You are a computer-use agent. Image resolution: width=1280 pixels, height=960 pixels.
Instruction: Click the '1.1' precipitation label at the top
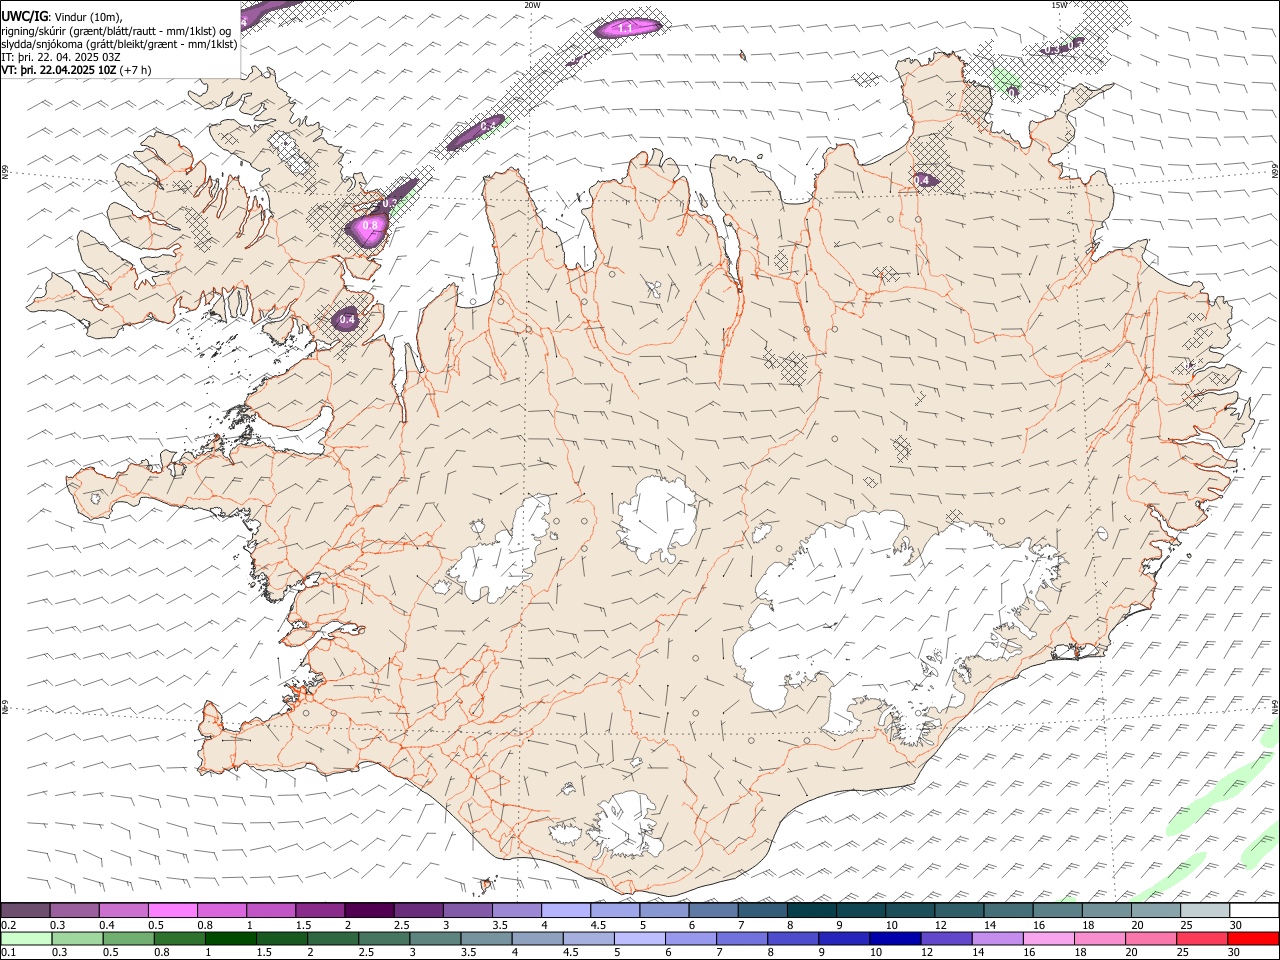pos(626,29)
